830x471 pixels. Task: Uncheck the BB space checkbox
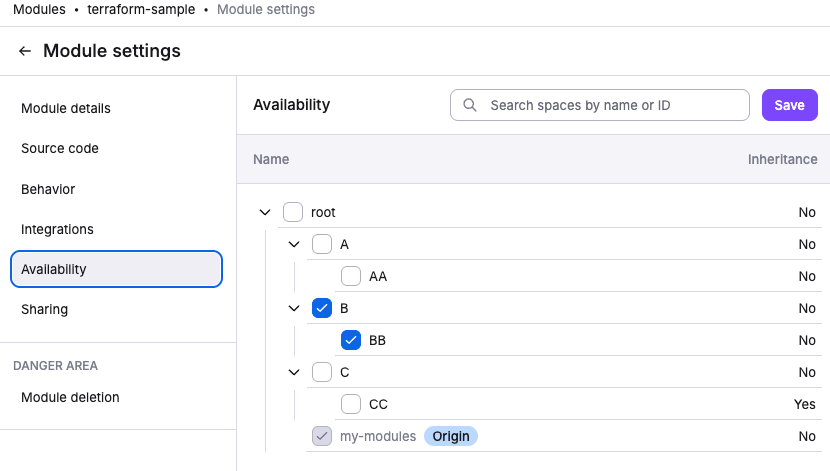(x=351, y=340)
